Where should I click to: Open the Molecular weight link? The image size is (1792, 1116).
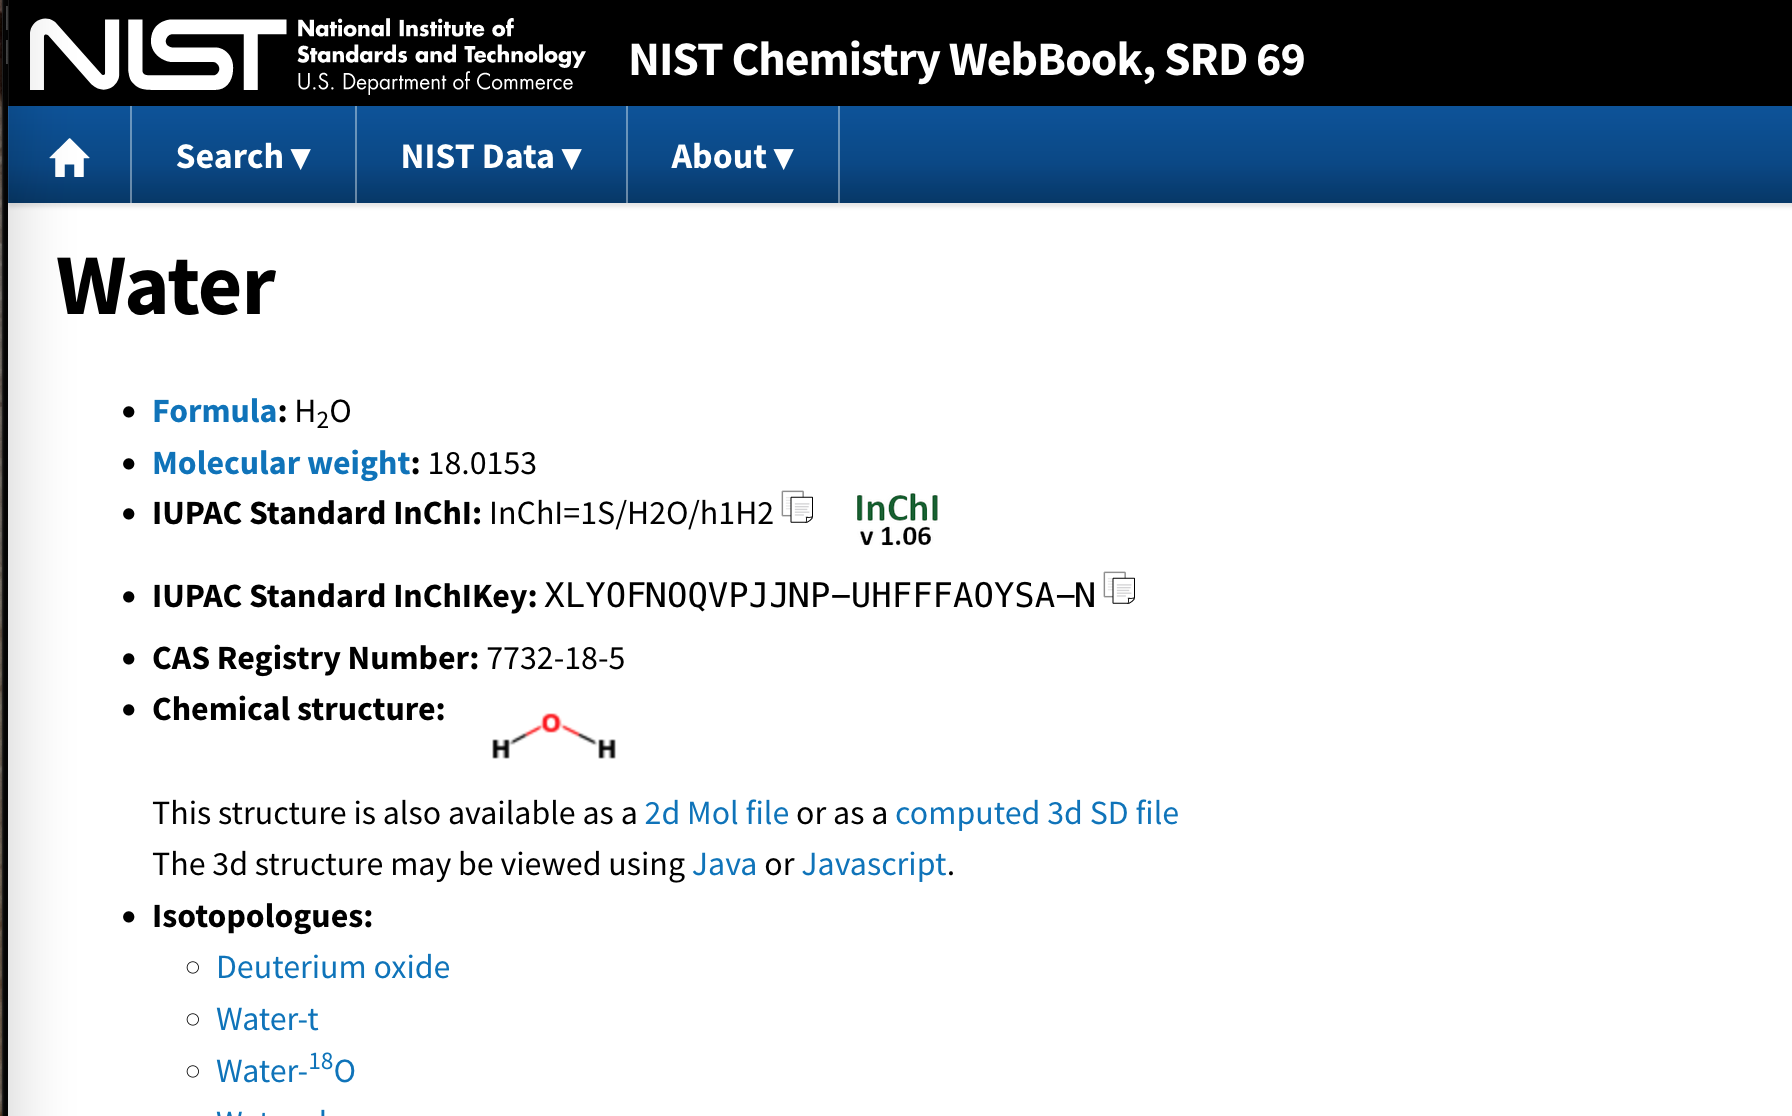point(282,463)
